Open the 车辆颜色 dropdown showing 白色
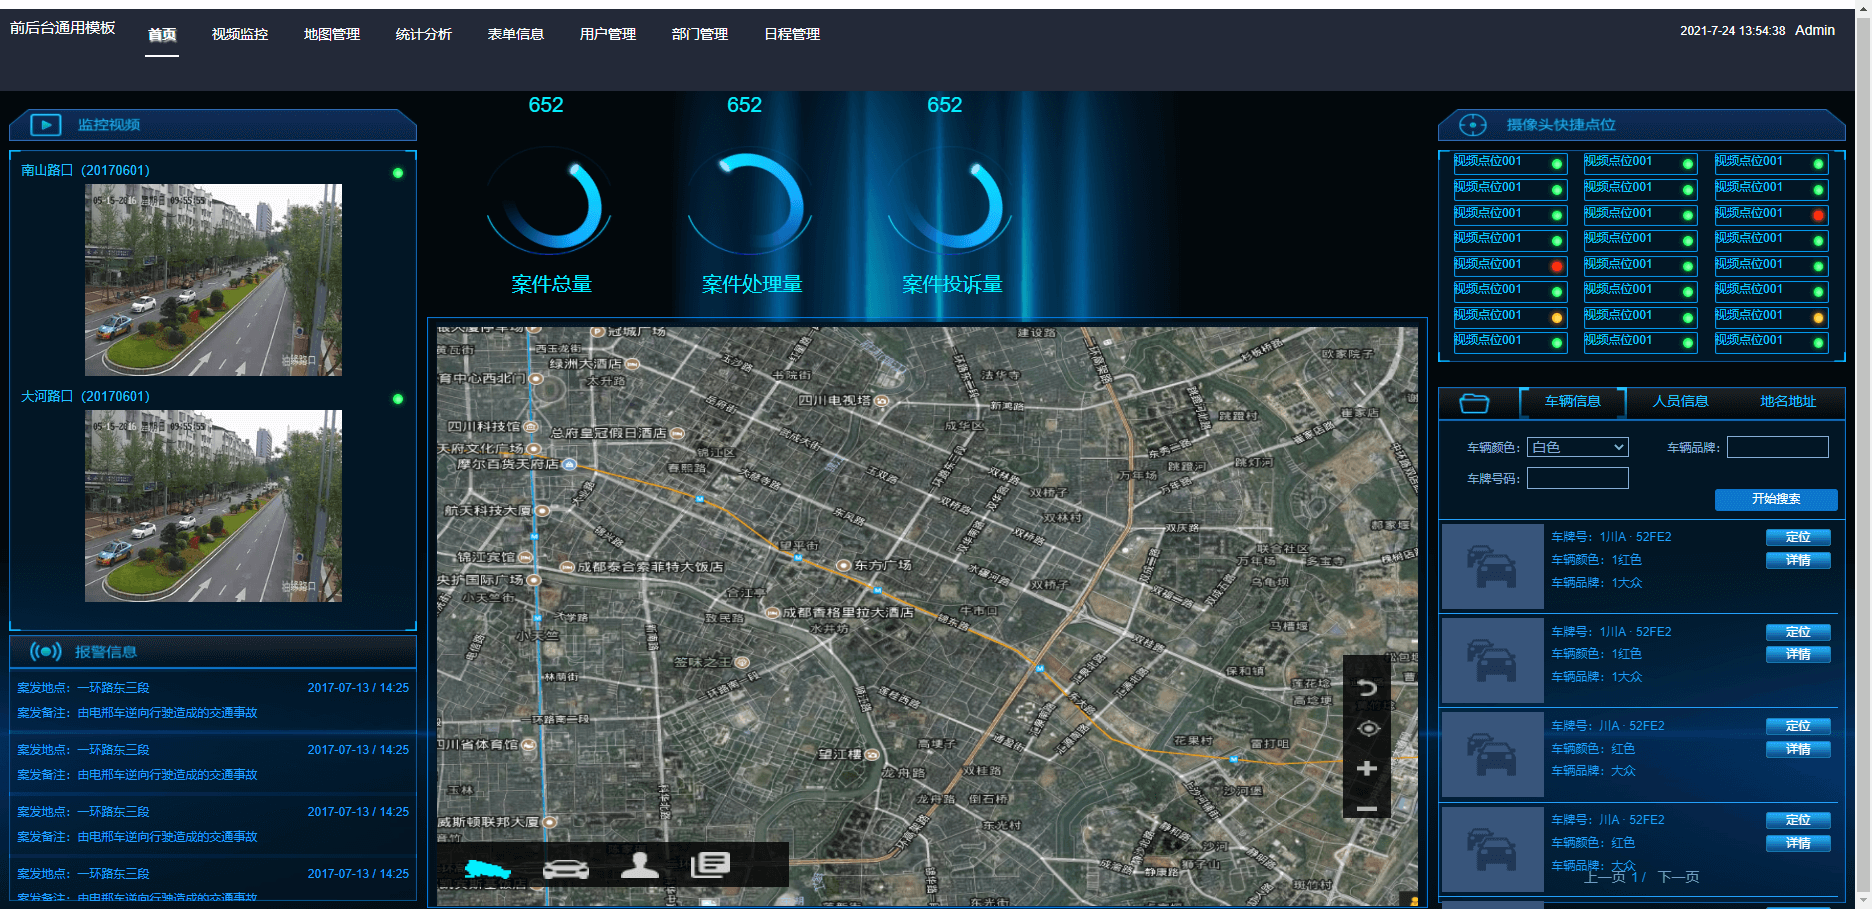Screen dimensions: 1872x909 point(1577,447)
